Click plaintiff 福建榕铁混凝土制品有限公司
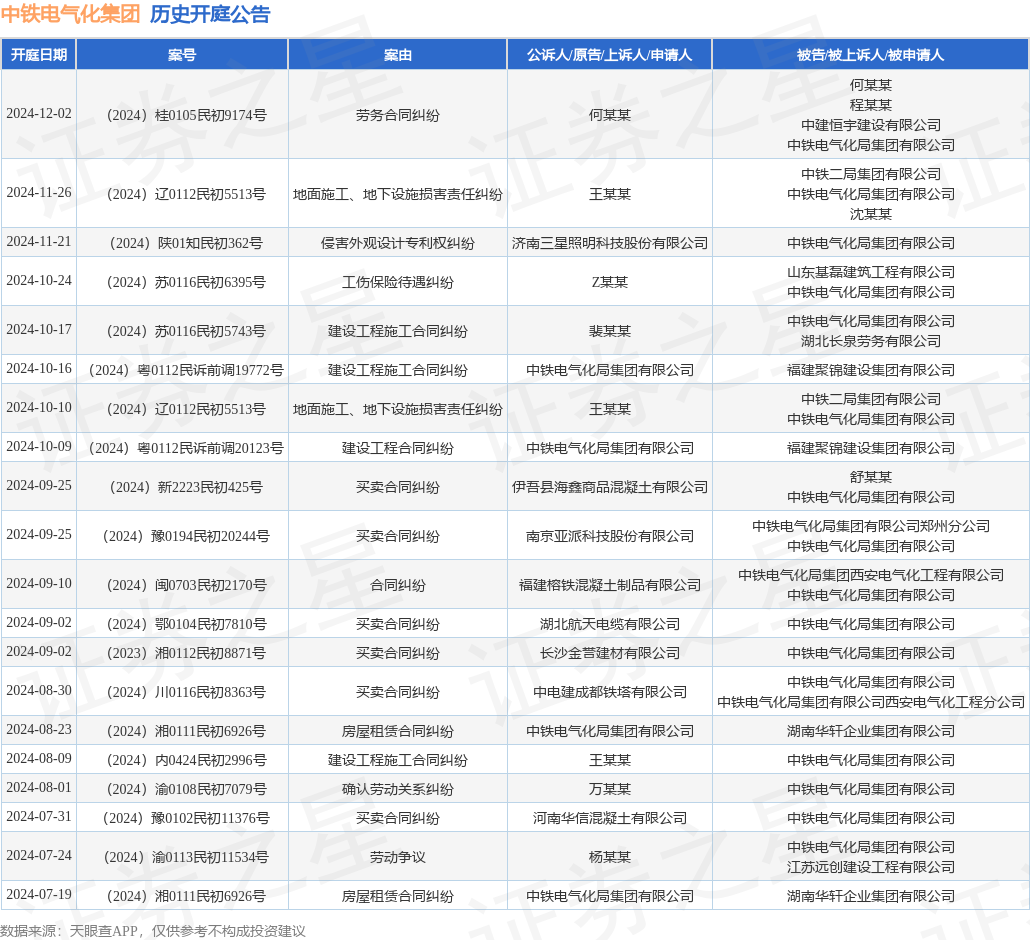Image resolution: width=1030 pixels, height=940 pixels. pos(610,585)
